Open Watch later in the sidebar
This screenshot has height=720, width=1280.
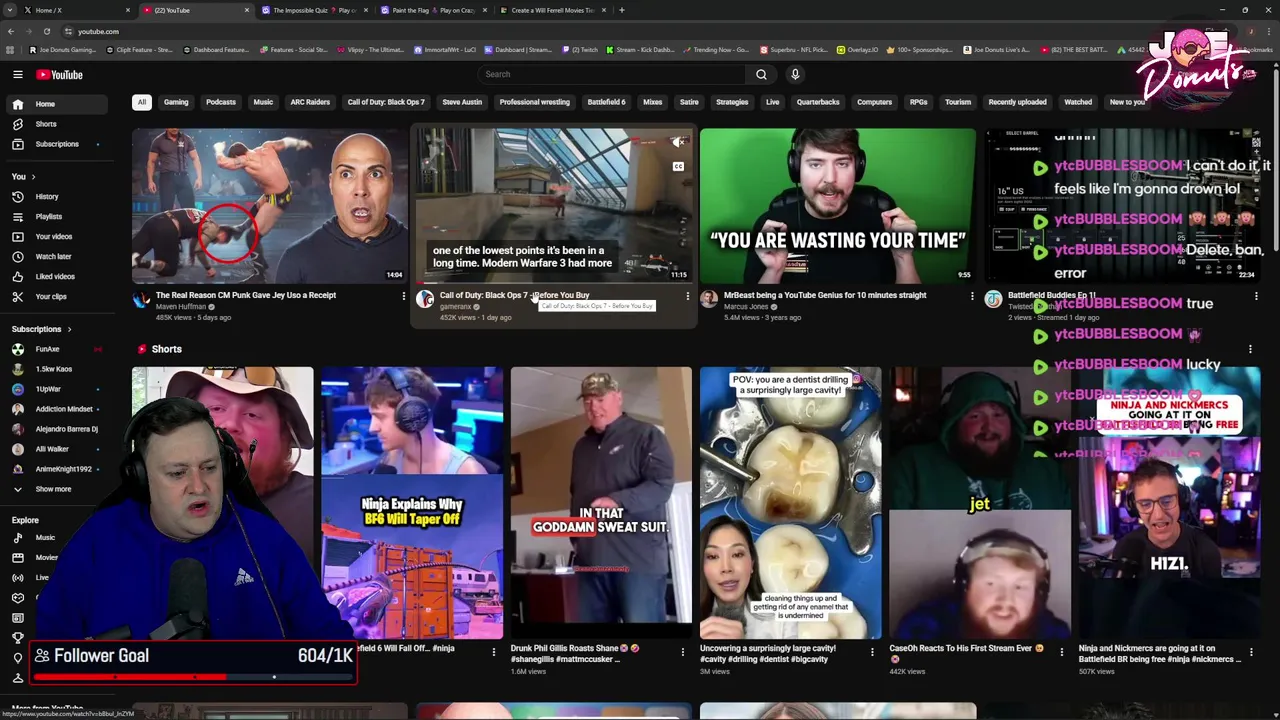(x=56, y=257)
